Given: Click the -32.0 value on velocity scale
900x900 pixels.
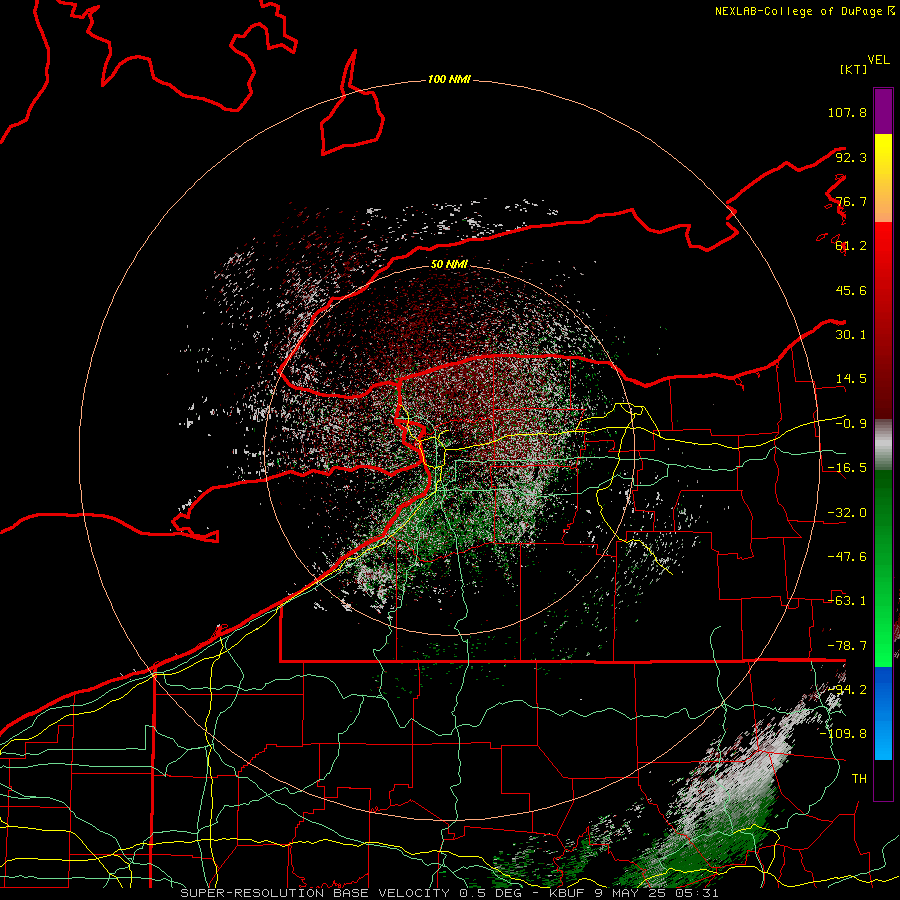Looking at the screenshot, I should (847, 513).
